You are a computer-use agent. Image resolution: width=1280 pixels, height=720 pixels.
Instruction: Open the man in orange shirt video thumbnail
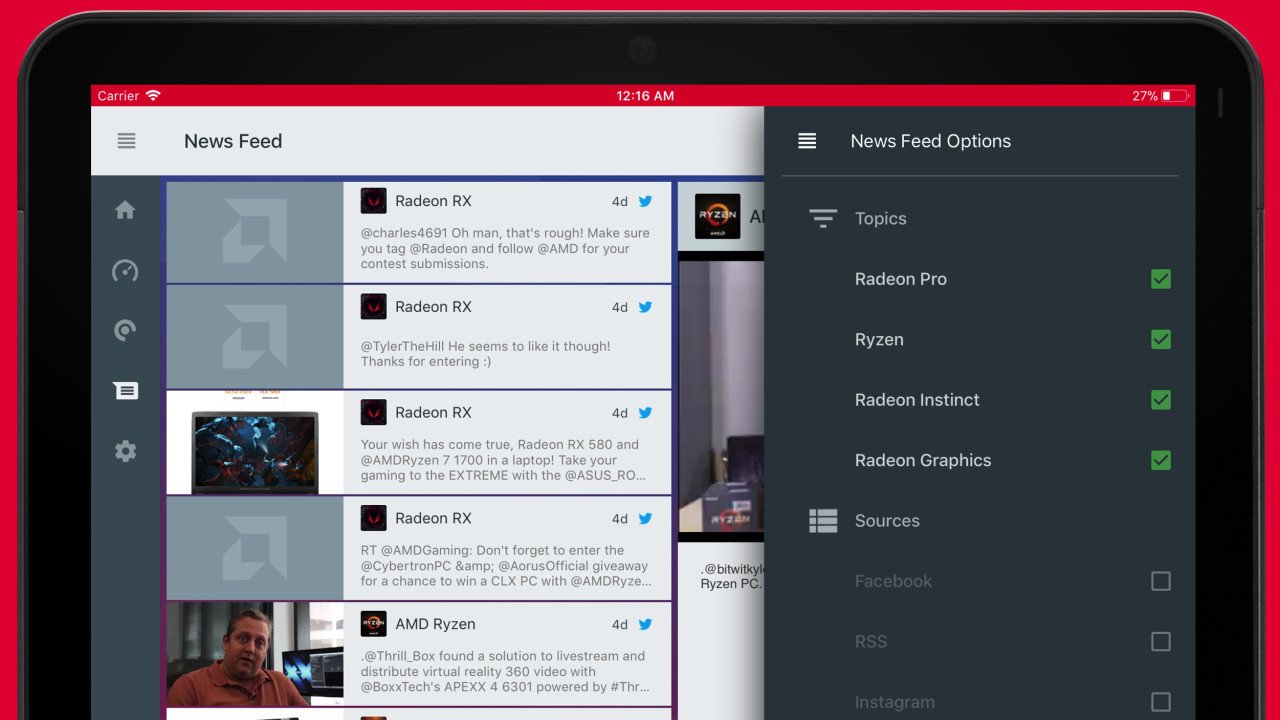[x=255, y=654]
